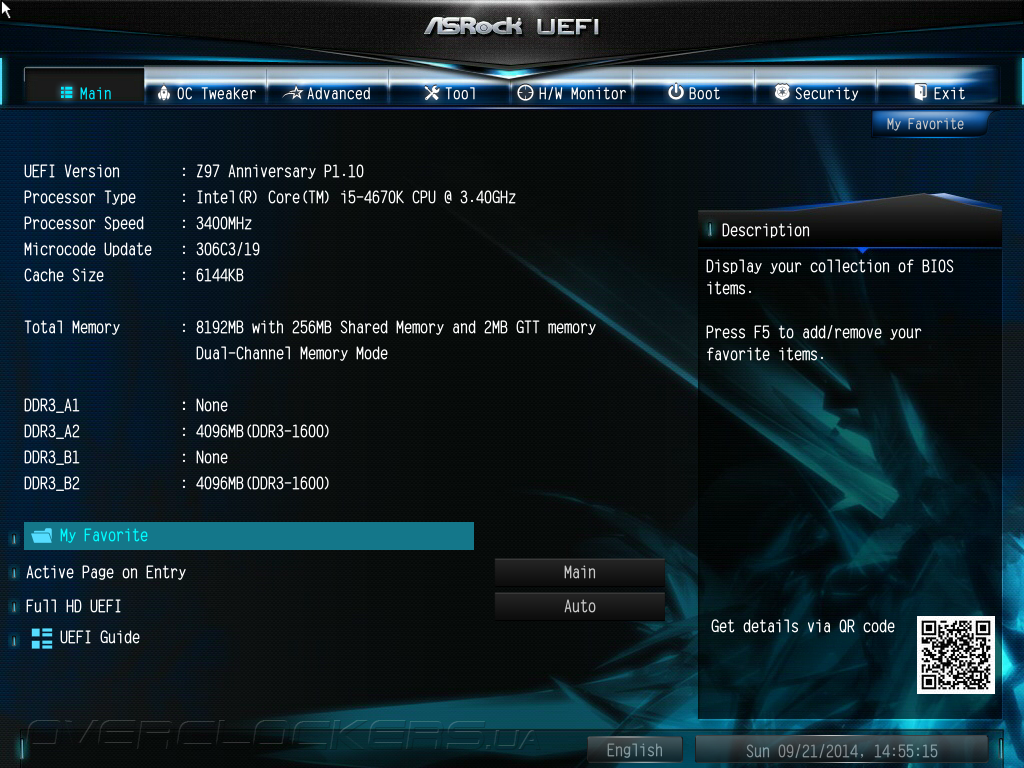Click the Security shield icon

coord(782,92)
